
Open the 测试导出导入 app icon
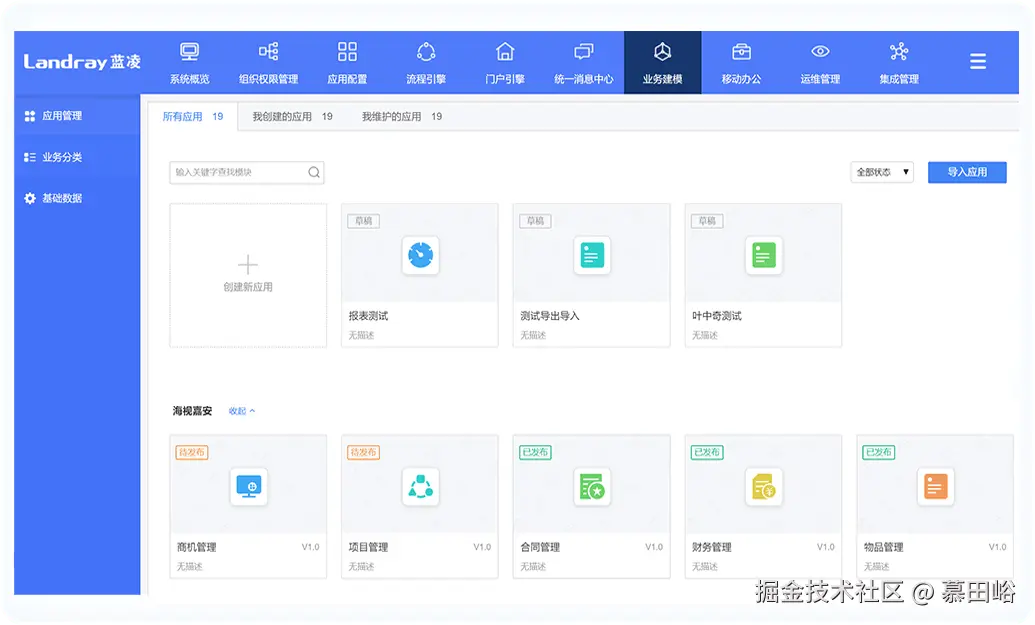tap(592, 255)
